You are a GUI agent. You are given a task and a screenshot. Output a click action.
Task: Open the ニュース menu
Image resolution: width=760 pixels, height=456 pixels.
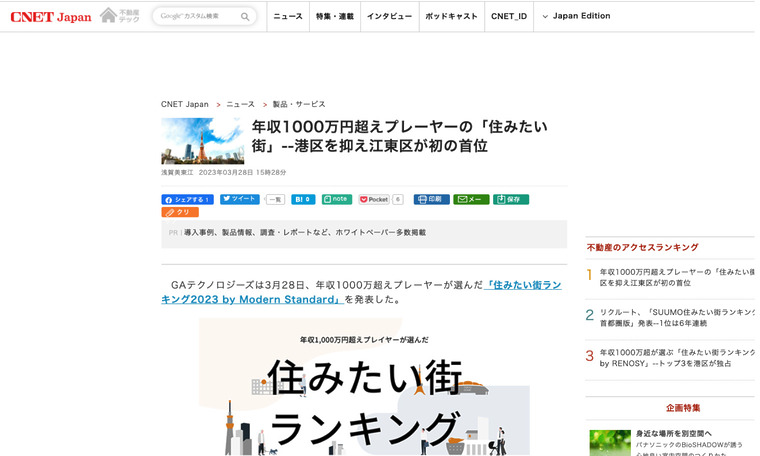click(288, 17)
